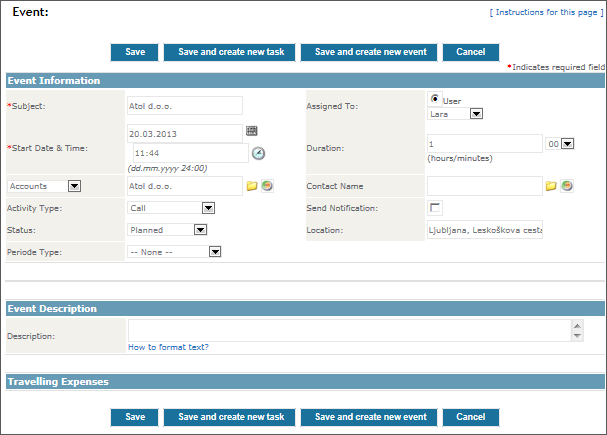Viewport: 607px width, 435px height.
Task: Select the User radio button
Action: 435,100
